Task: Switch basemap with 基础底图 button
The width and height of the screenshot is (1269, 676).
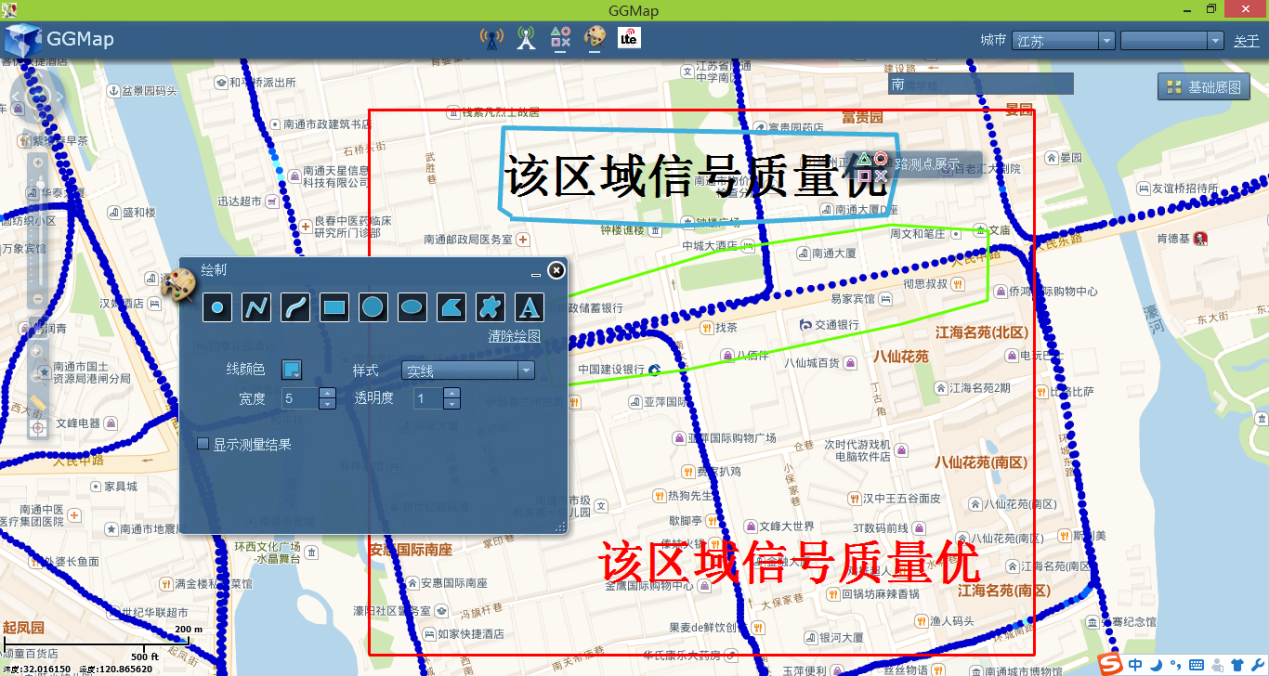Action: (1204, 87)
